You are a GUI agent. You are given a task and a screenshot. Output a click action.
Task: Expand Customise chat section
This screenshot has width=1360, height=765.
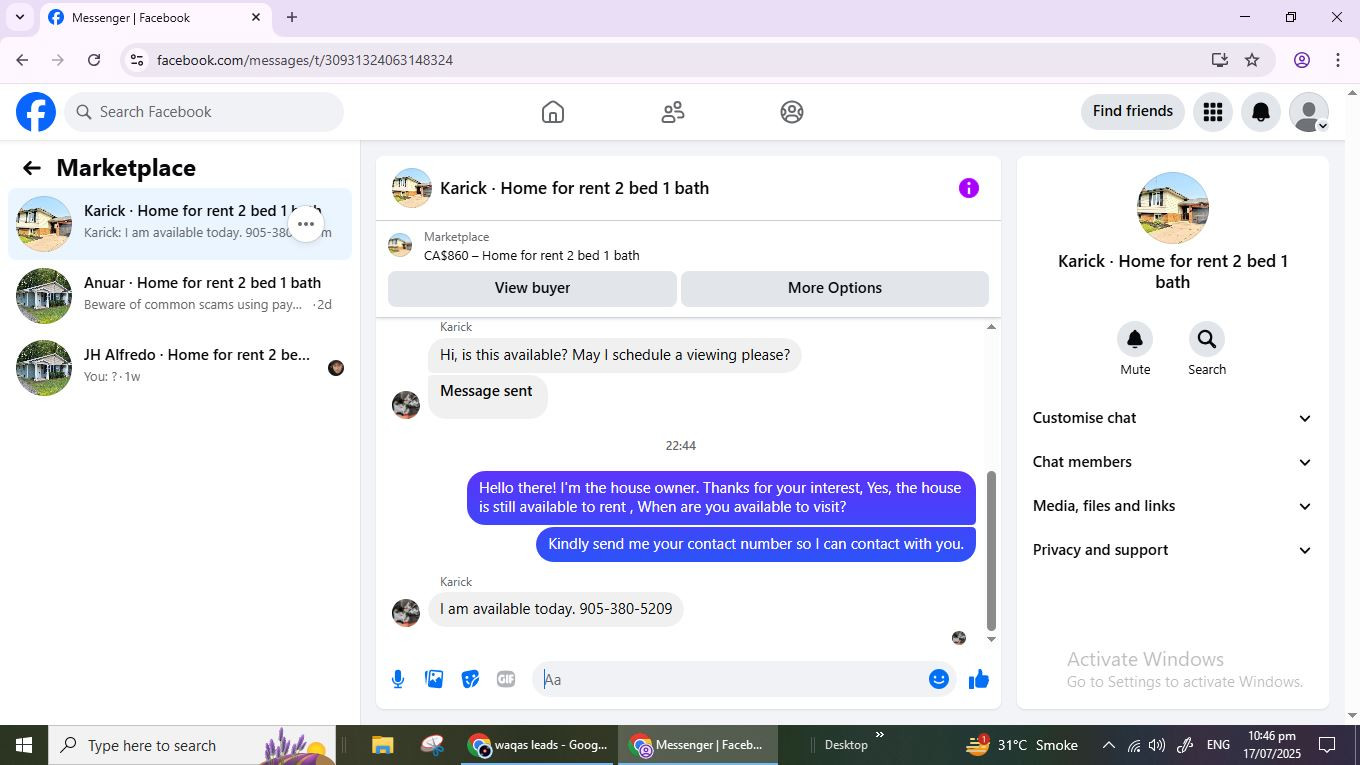[1172, 418]
